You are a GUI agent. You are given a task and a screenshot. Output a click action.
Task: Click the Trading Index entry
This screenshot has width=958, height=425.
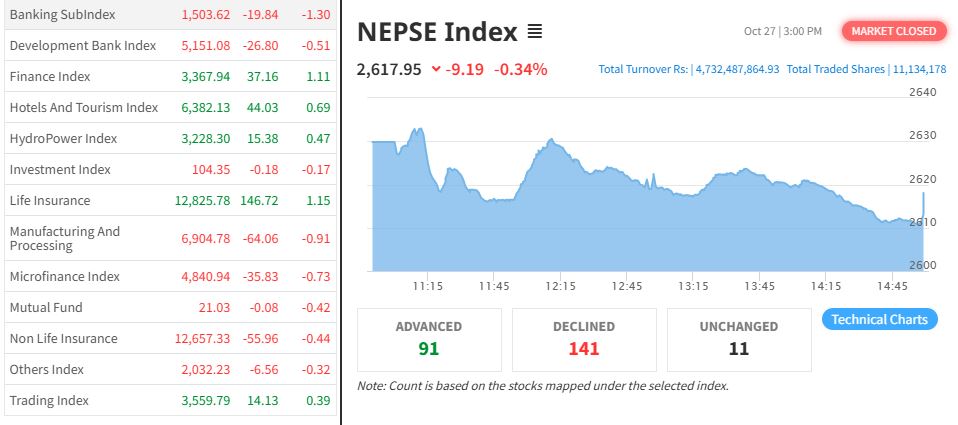pyautogui.click(x=49, y=401)
